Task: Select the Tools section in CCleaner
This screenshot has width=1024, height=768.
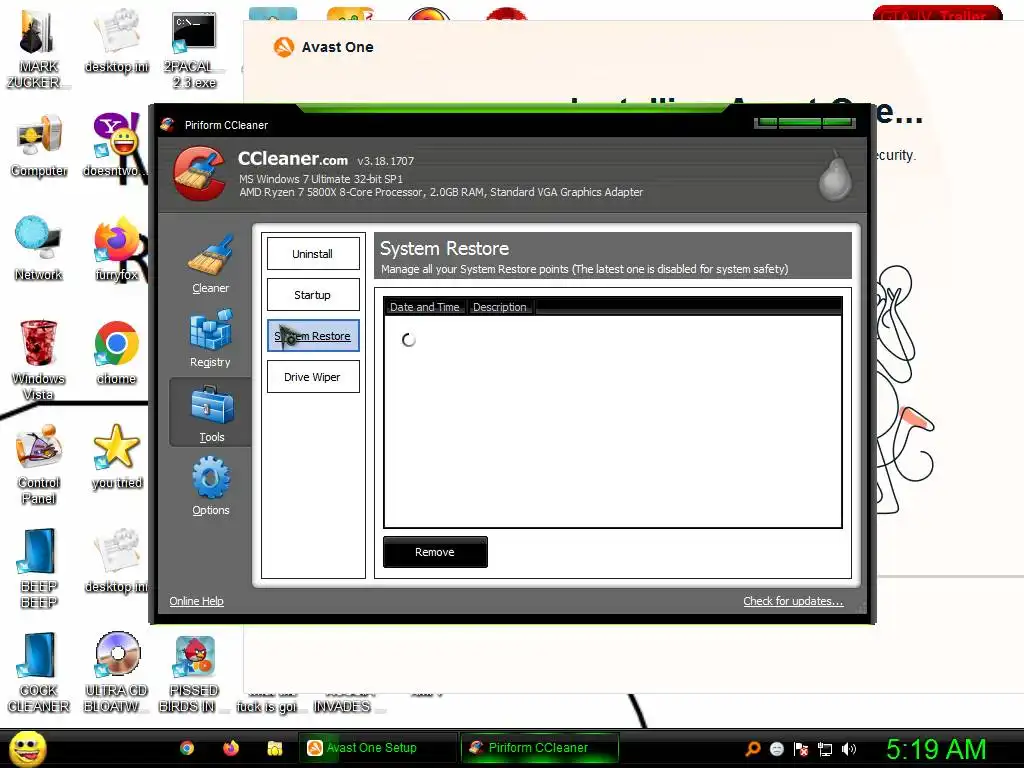Action: coord(211,413)
